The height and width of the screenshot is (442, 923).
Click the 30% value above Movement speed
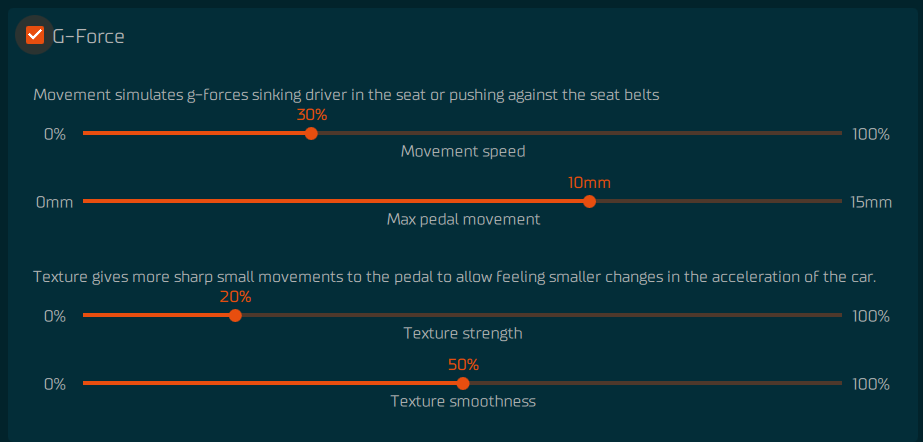point(311,115)
